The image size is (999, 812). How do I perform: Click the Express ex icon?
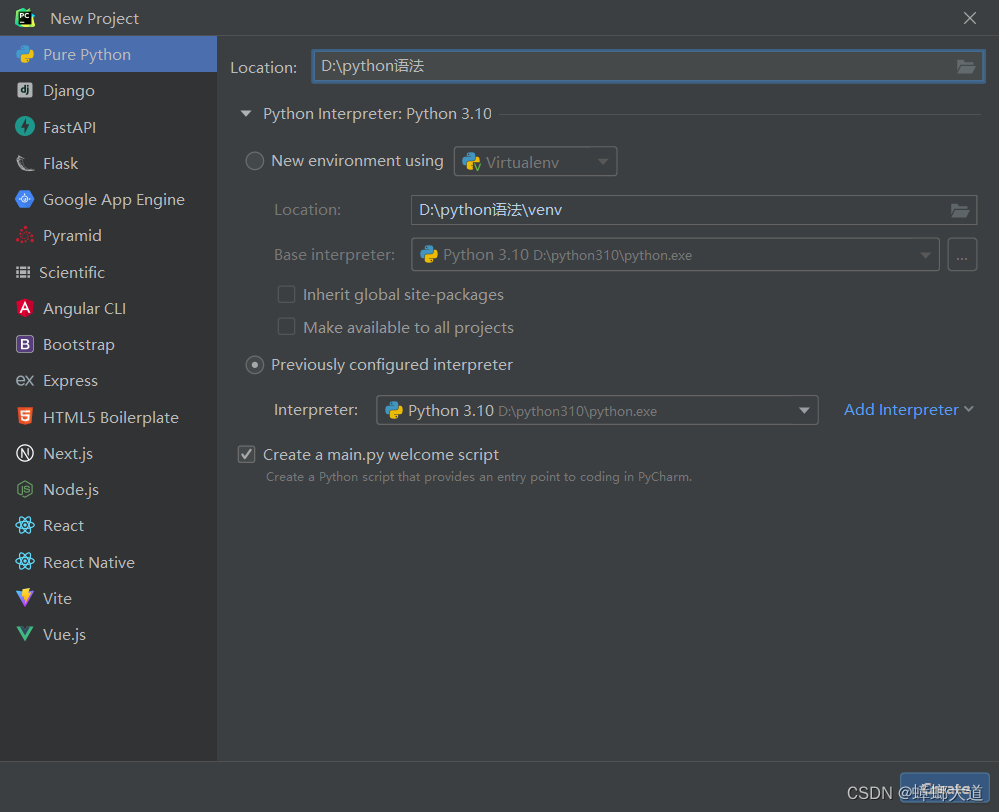(x=25, y=381)
